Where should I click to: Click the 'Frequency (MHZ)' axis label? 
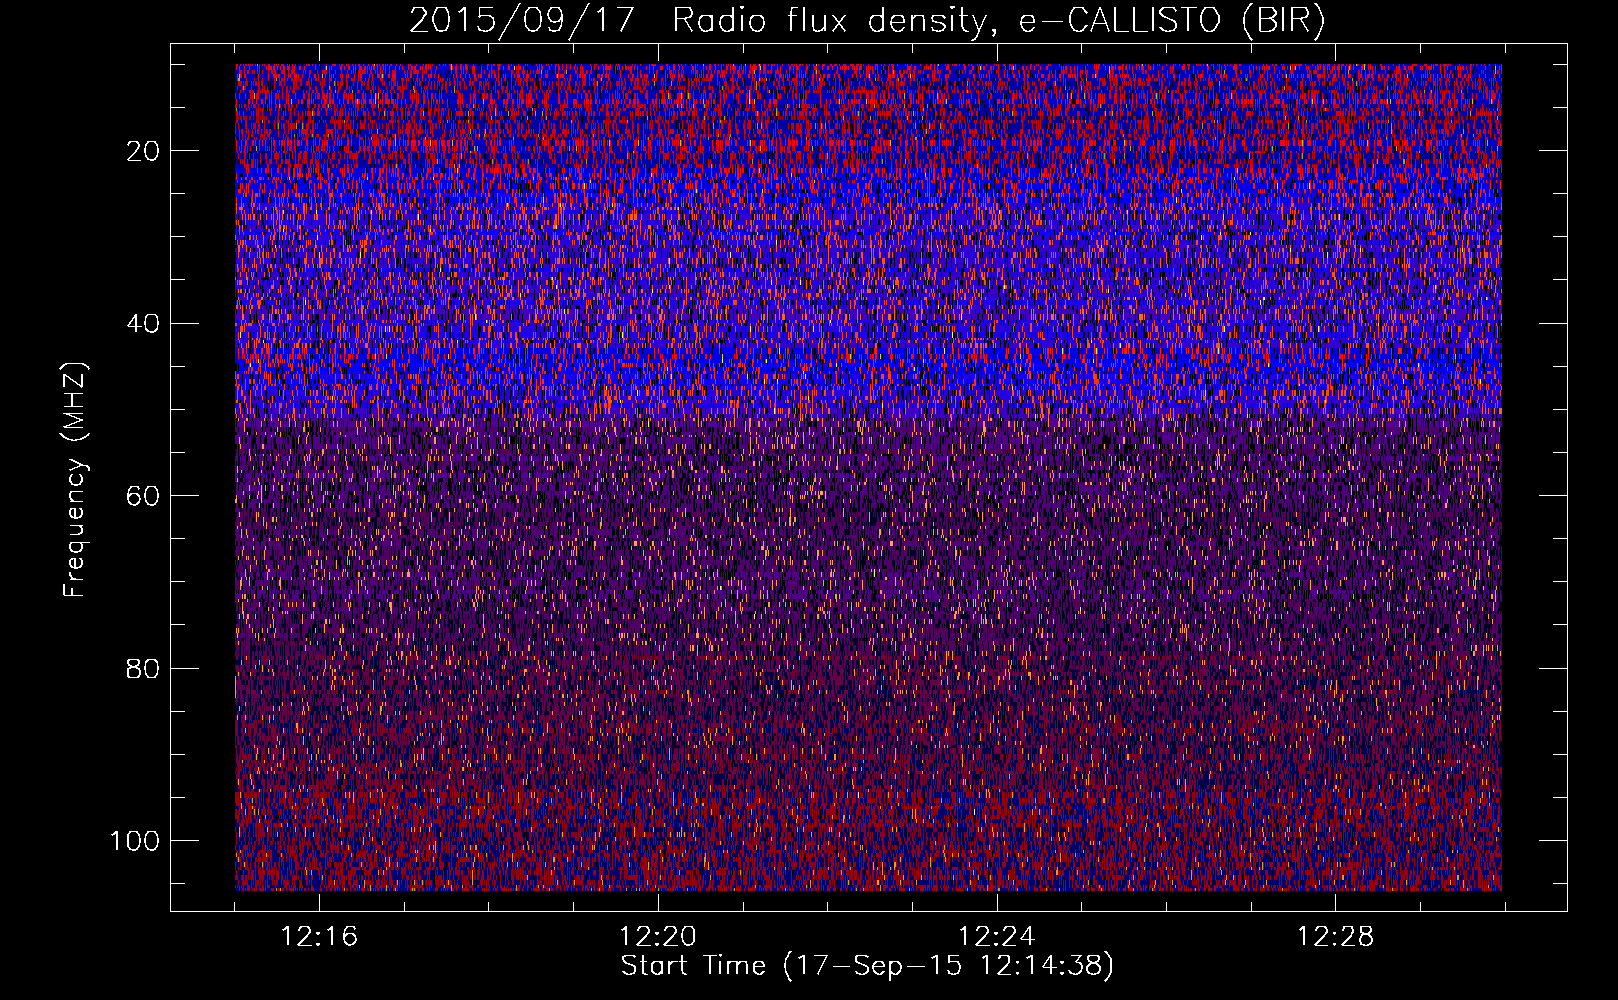click(75, 479)
